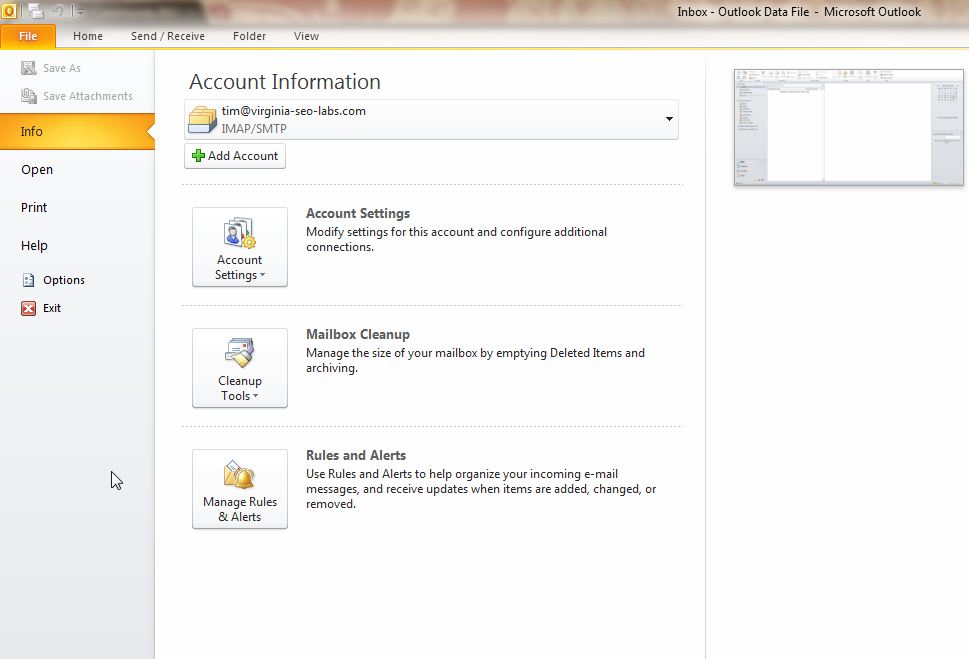The image size is (969, 659).
Task: Click the Outlook application icon in title bar
Action: tap(9, 12)
